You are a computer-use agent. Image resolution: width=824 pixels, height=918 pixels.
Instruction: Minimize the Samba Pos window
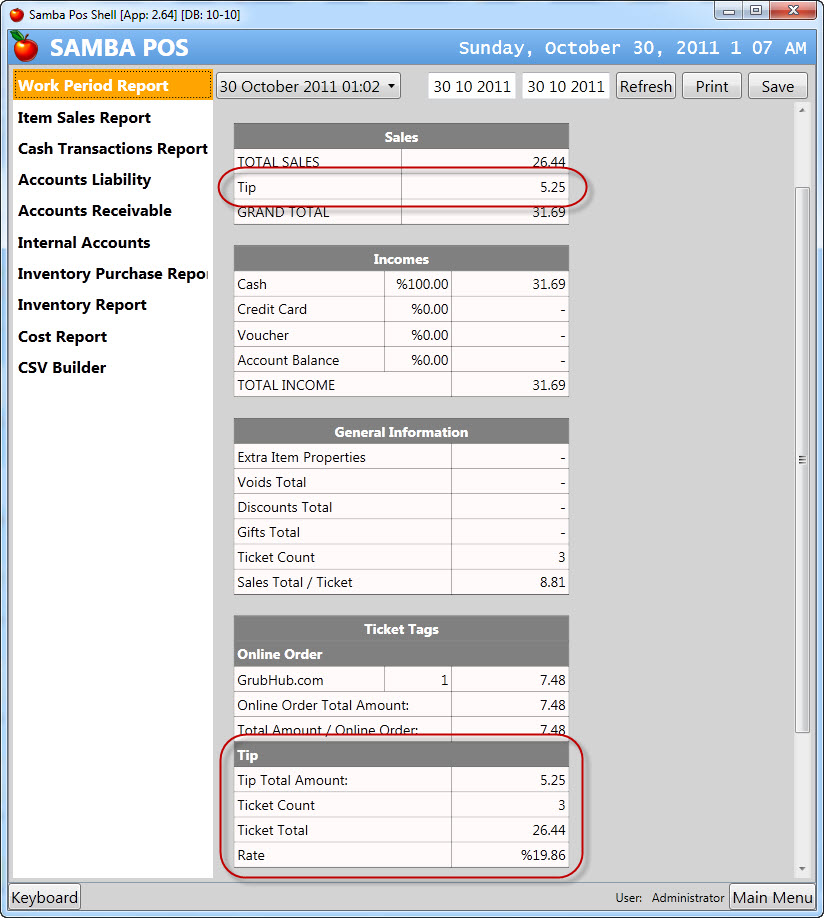click(x=729, y=11)
